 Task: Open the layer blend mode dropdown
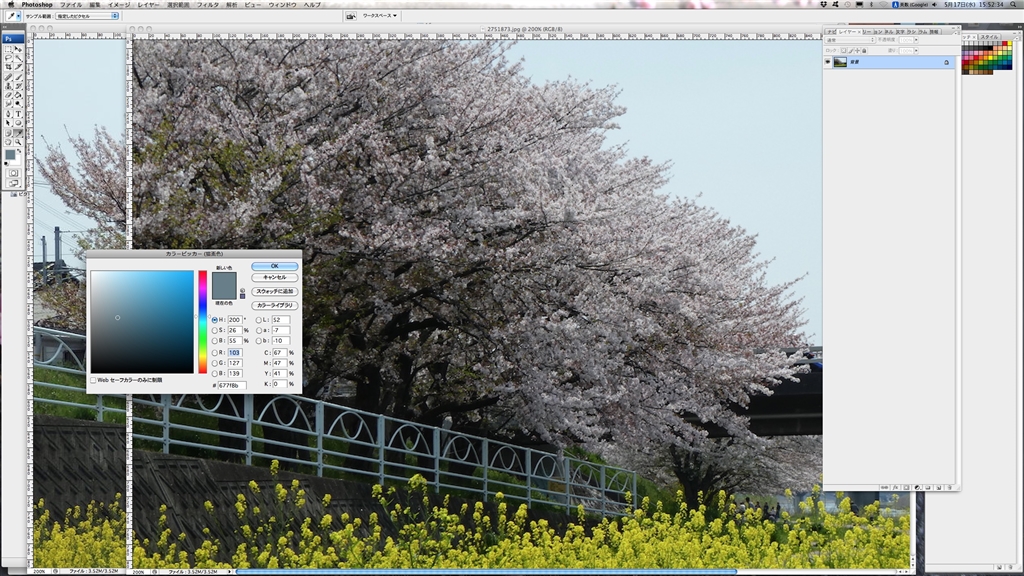click(x=850, y=40)
